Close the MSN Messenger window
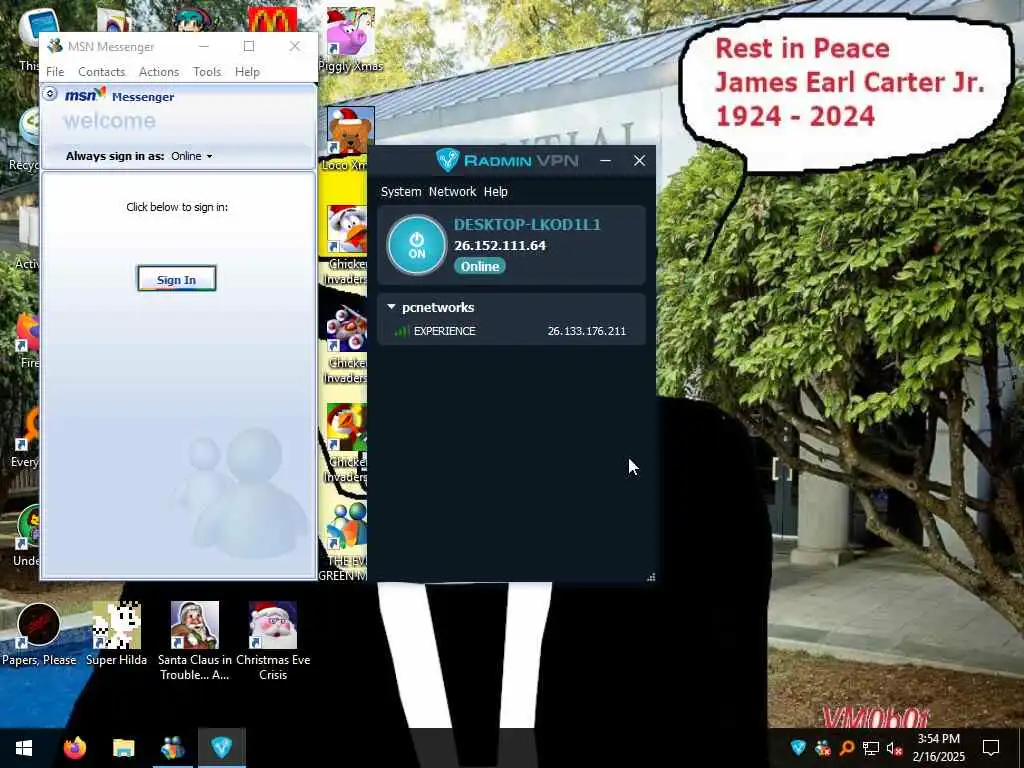Viewport: 1024px width, 768px height. click(x=295, y=46)
